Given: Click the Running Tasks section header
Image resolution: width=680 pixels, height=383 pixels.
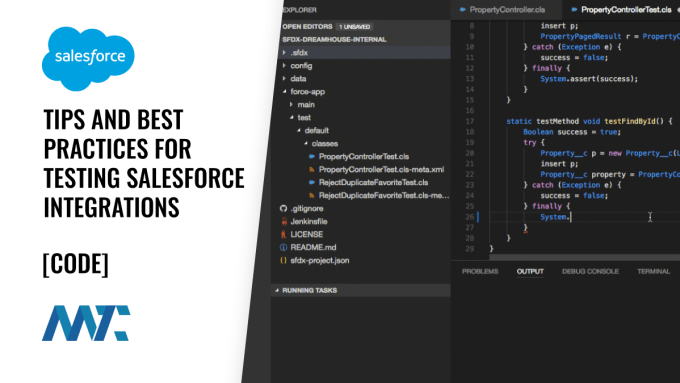Looking at the screenshot, I should 361,290.
